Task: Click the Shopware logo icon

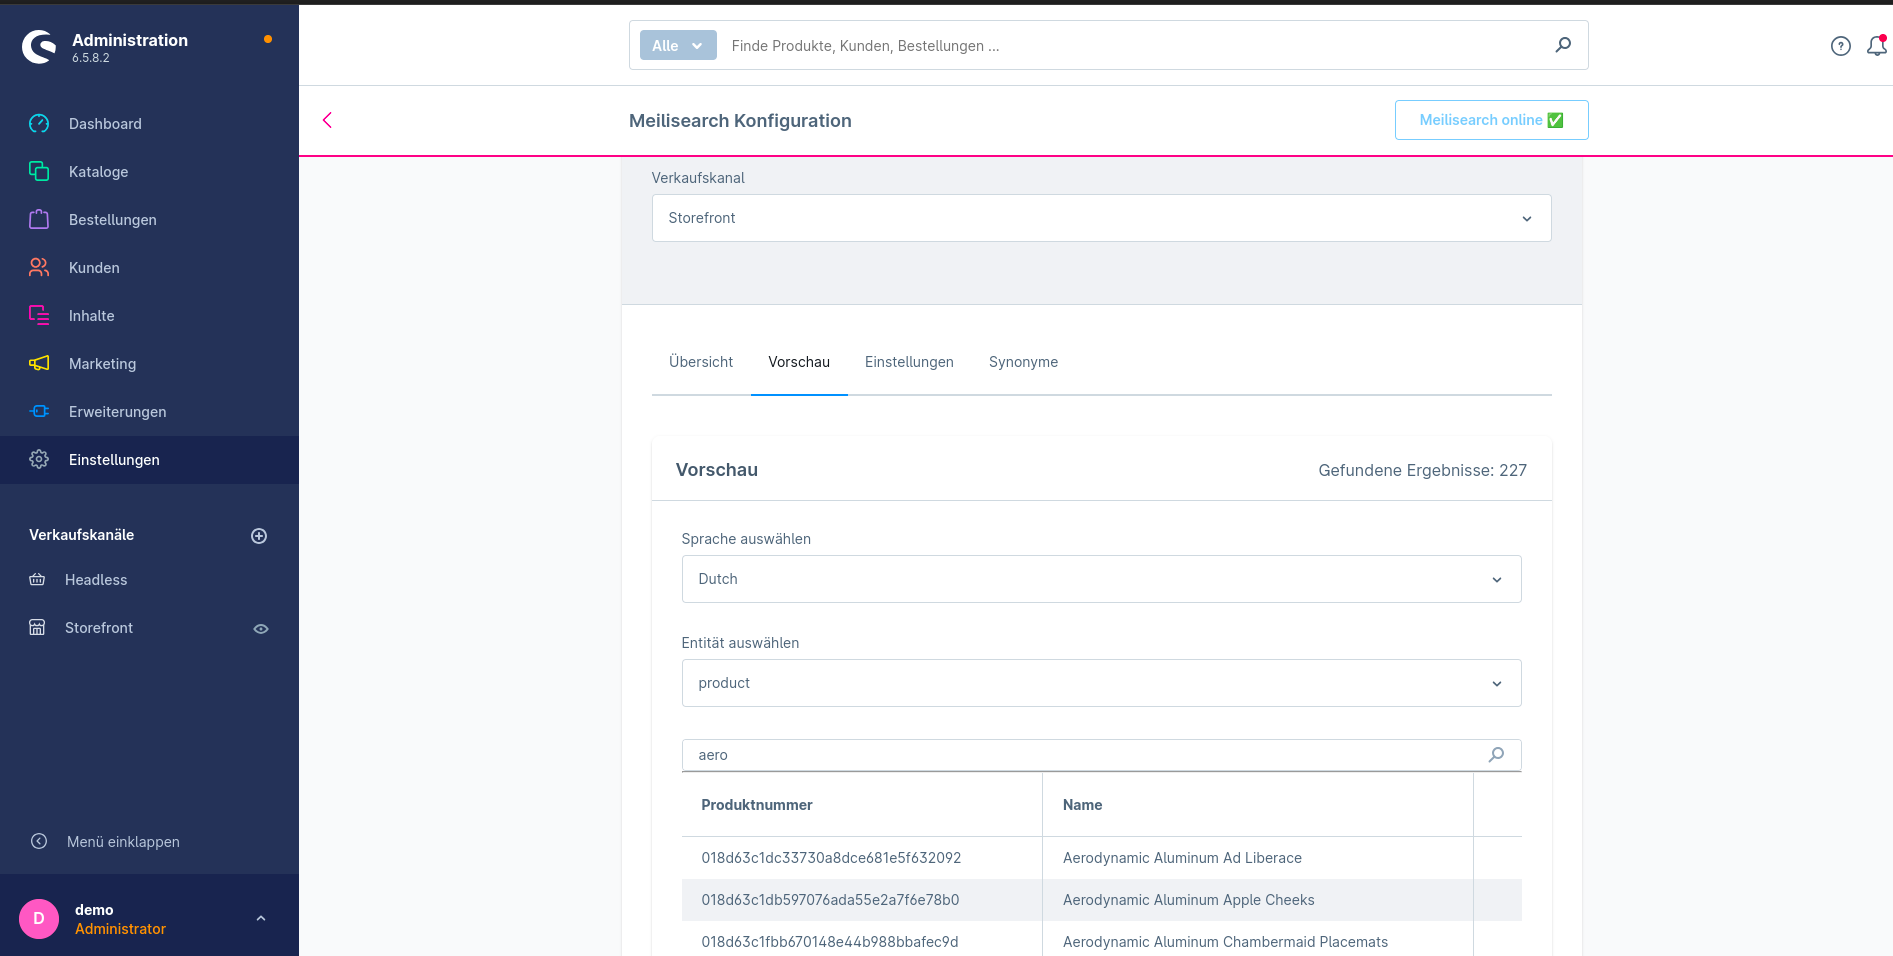Action: click(39, 46)
